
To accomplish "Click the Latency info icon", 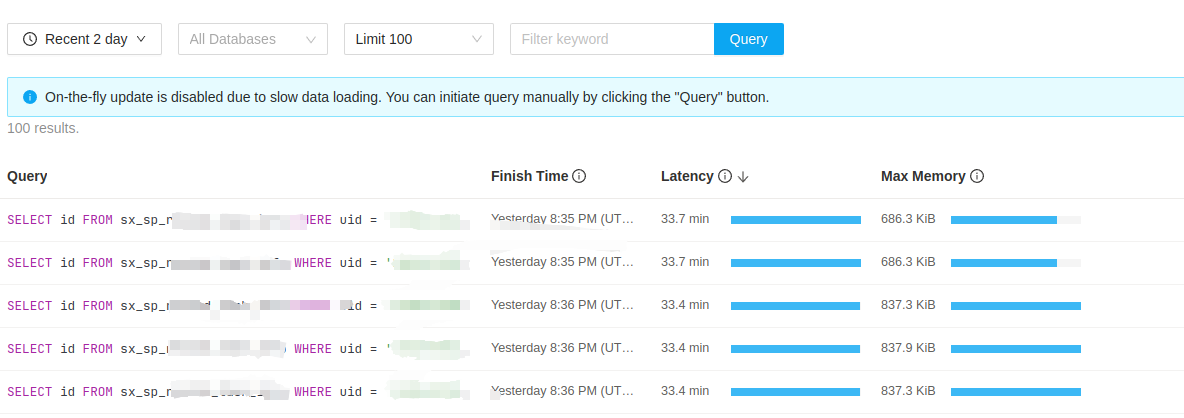I will point(725,176).
